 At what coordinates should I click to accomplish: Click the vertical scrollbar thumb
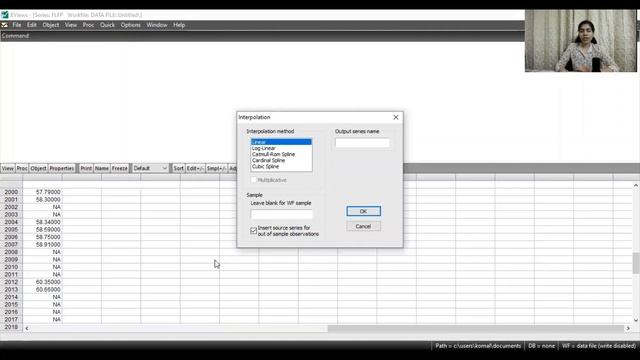tap(636, 263)
